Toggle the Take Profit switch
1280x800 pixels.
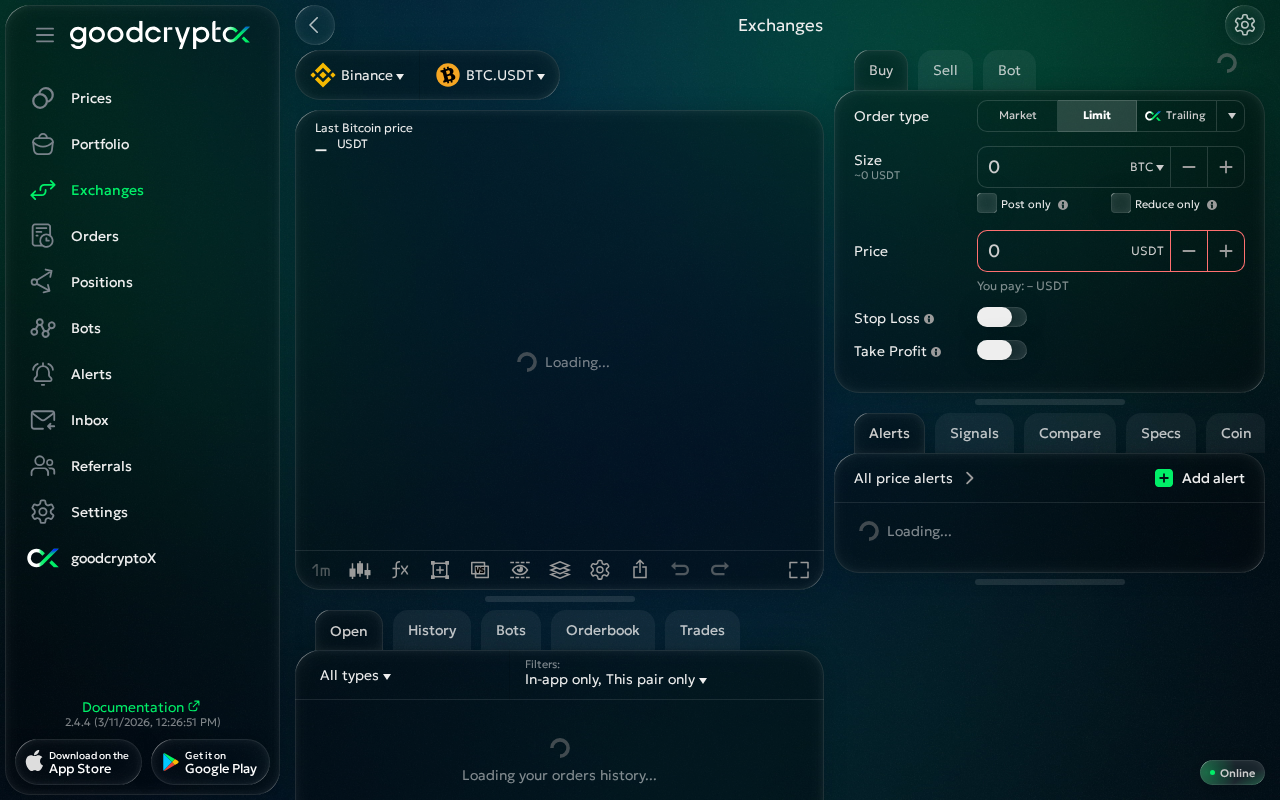pos(1002,350)
